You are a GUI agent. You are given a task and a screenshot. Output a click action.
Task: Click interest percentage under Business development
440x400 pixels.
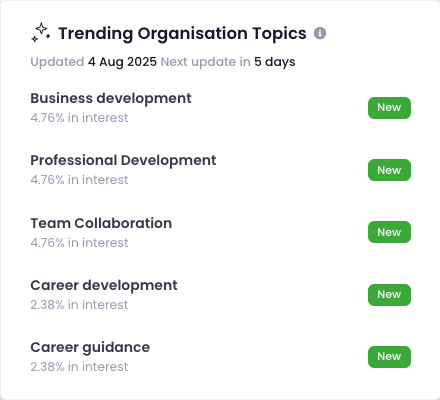pos(79,118)
